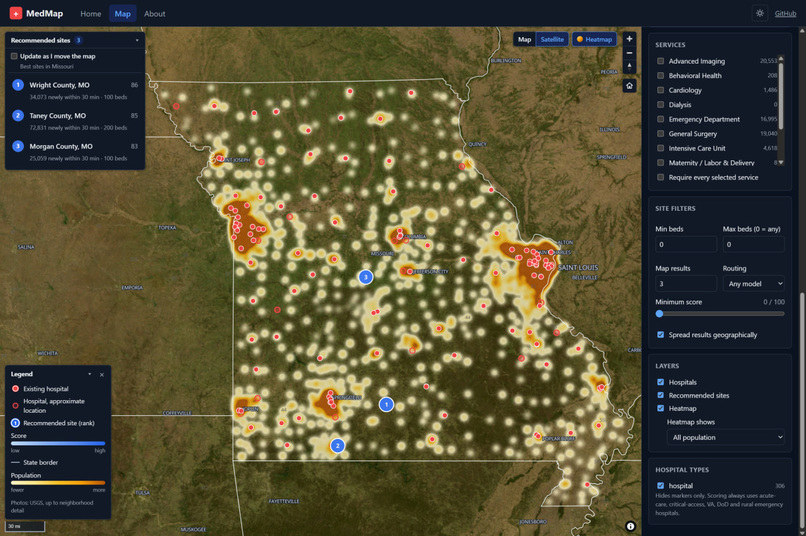Viewport: 806px width, 536px height.
Task: Check the Advanced Imaging service
Action: [661, 61]
